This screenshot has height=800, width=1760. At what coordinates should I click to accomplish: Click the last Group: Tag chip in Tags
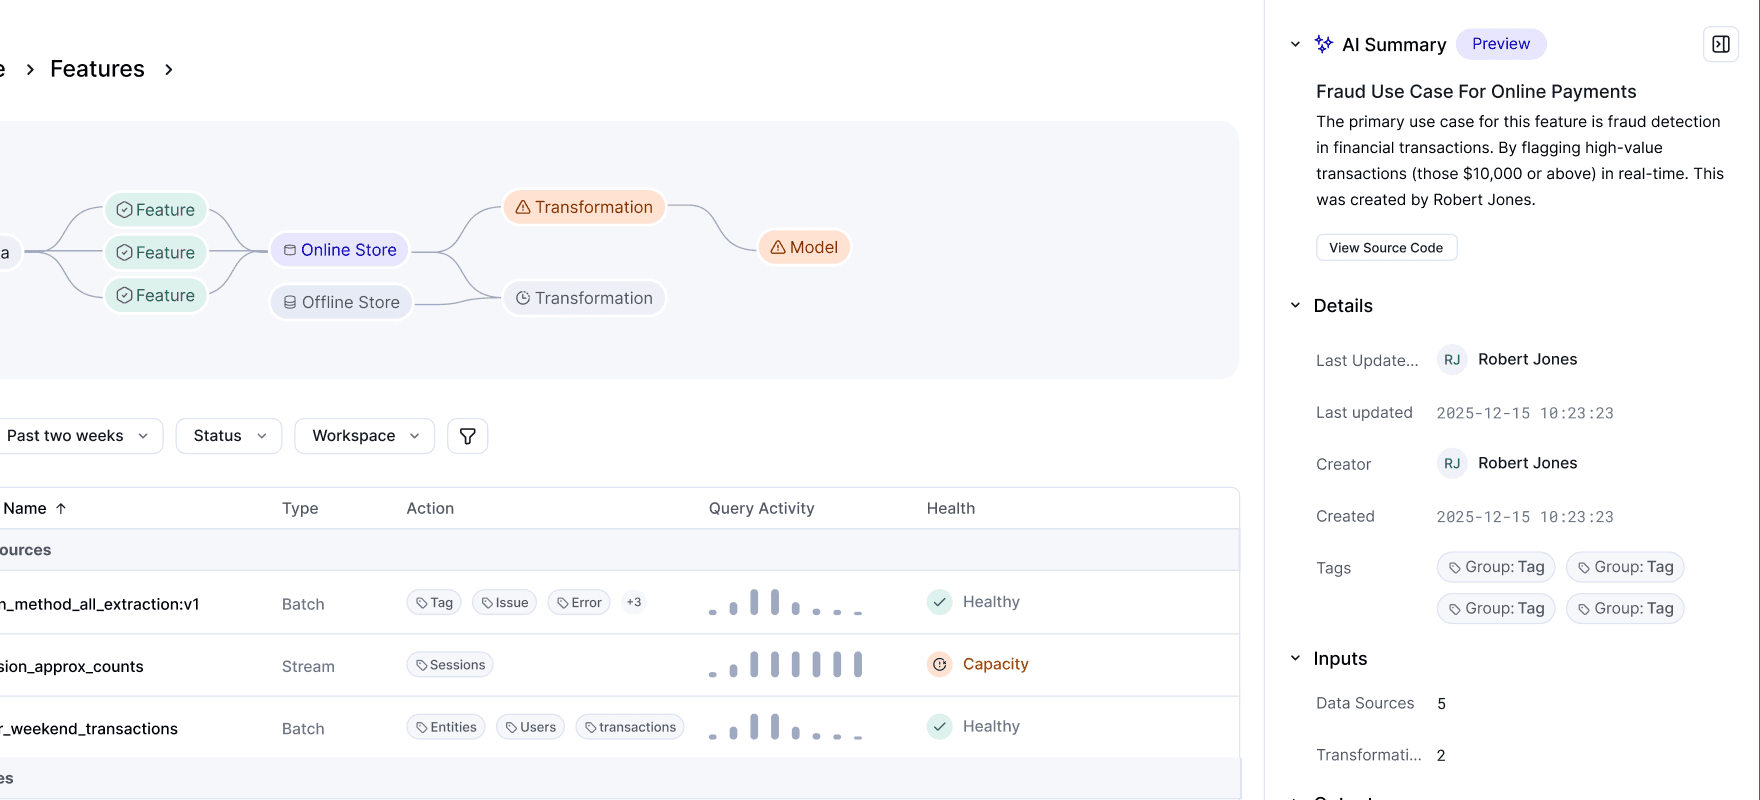pyautogui.click(x=1625, y=608)
